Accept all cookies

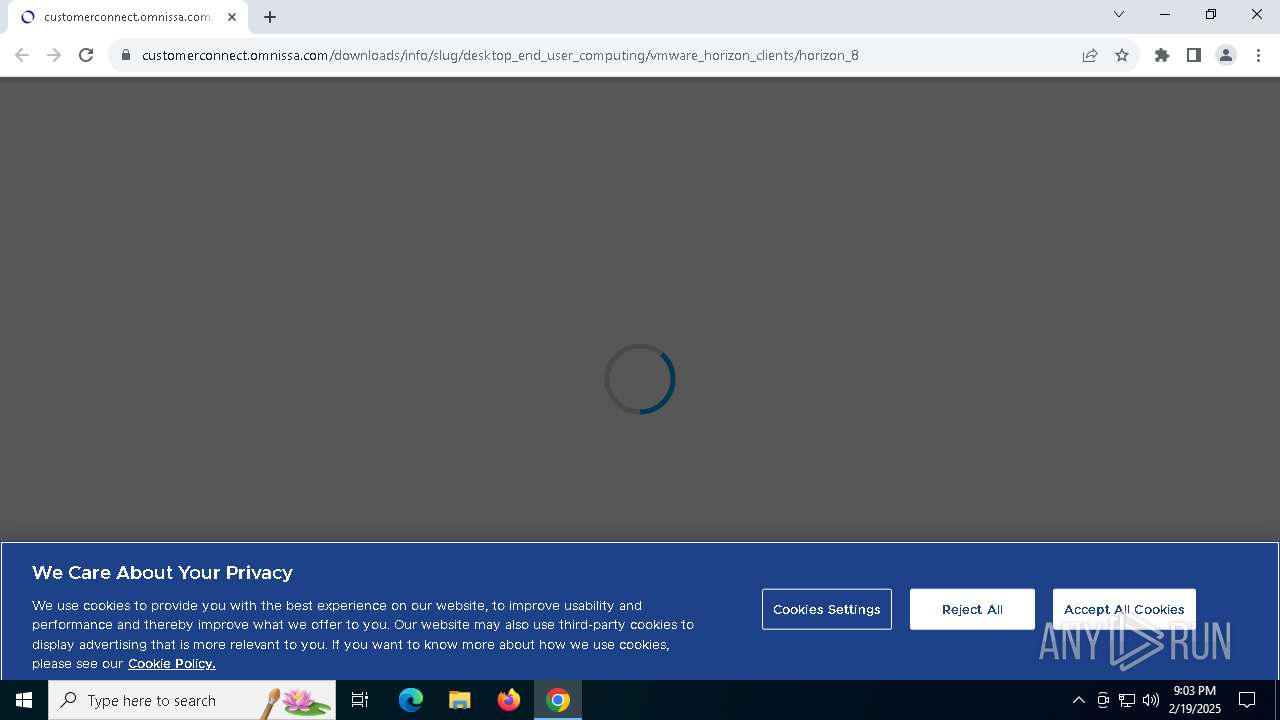[1124, 609]
